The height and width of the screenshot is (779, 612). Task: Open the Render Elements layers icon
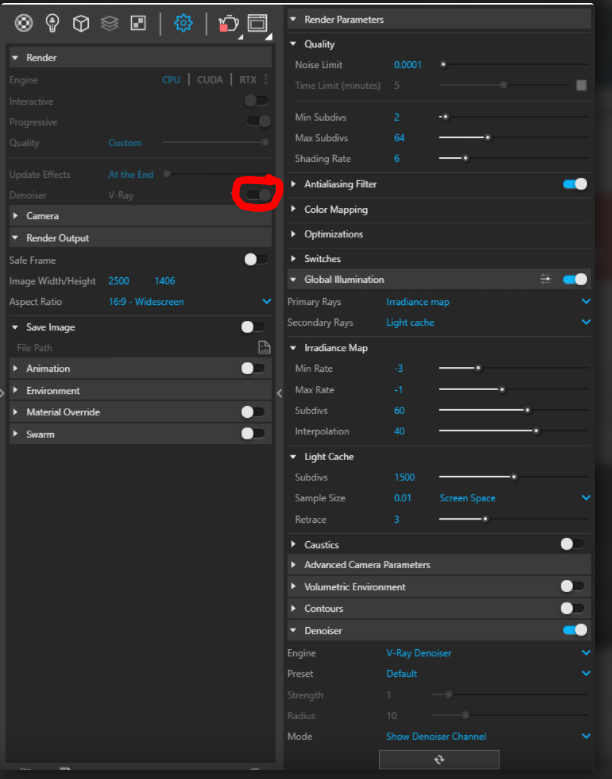pyautogui.click(x=109, y=22)
